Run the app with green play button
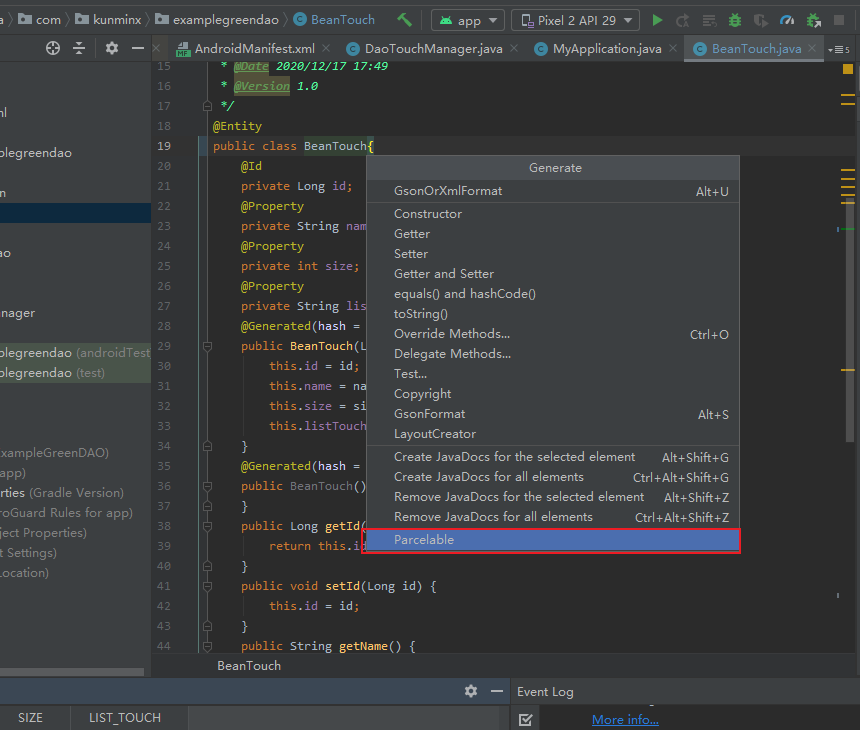860x730 pixels. [x=657, y=21]
